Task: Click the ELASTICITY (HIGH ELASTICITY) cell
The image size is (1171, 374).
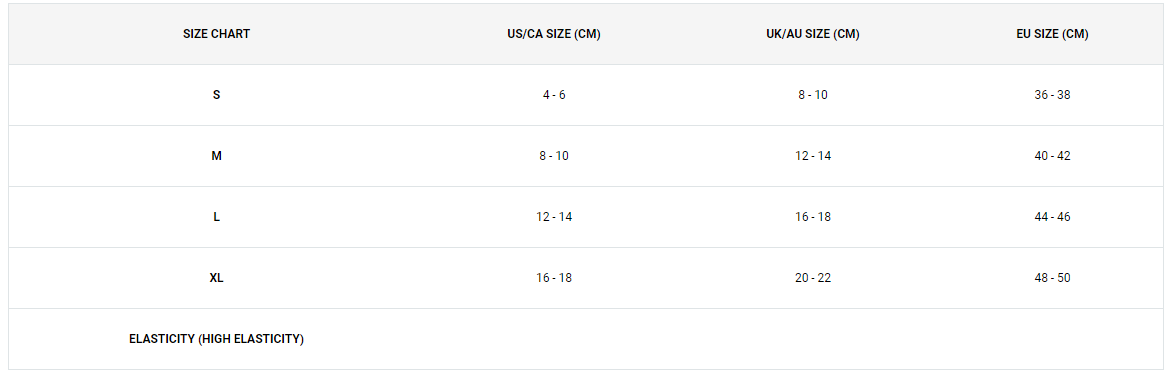Action: [x=217, y=339]
